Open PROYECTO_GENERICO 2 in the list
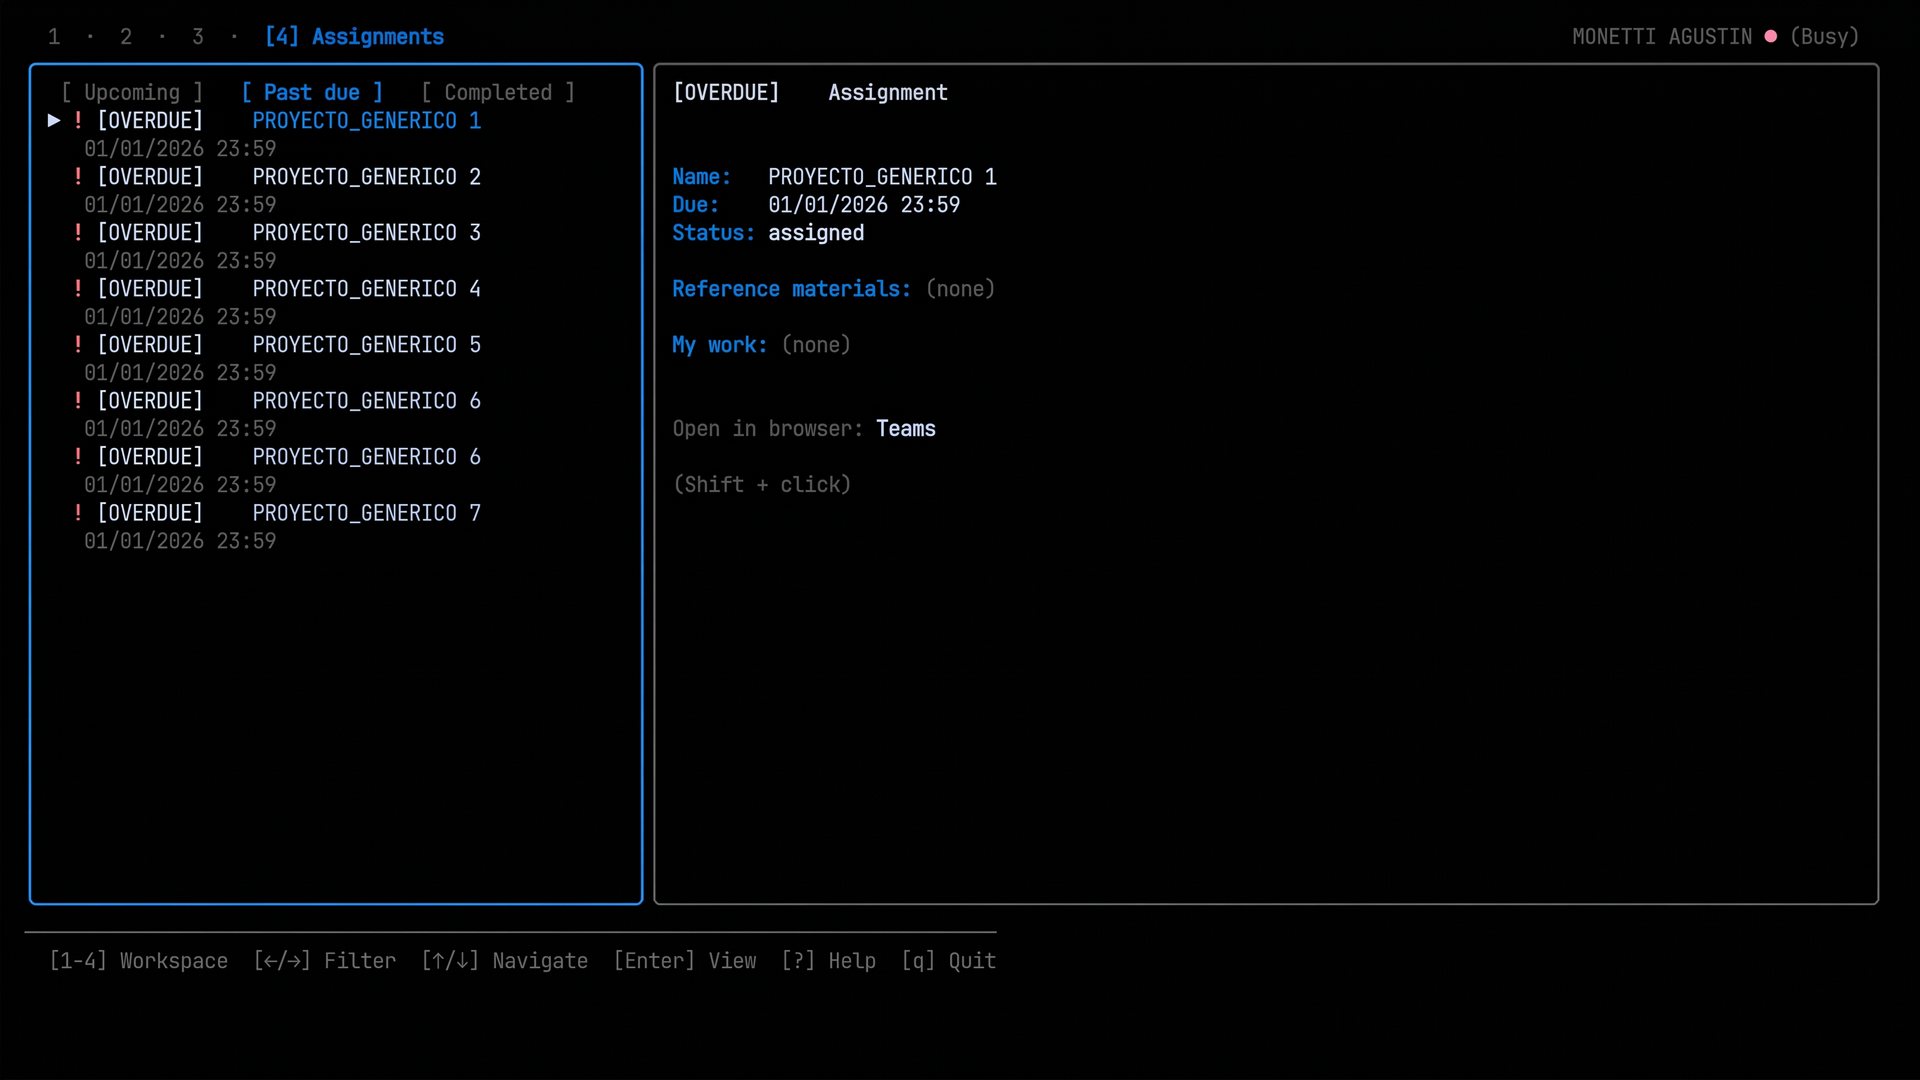 pyautogui.click(x=366, y=176)
